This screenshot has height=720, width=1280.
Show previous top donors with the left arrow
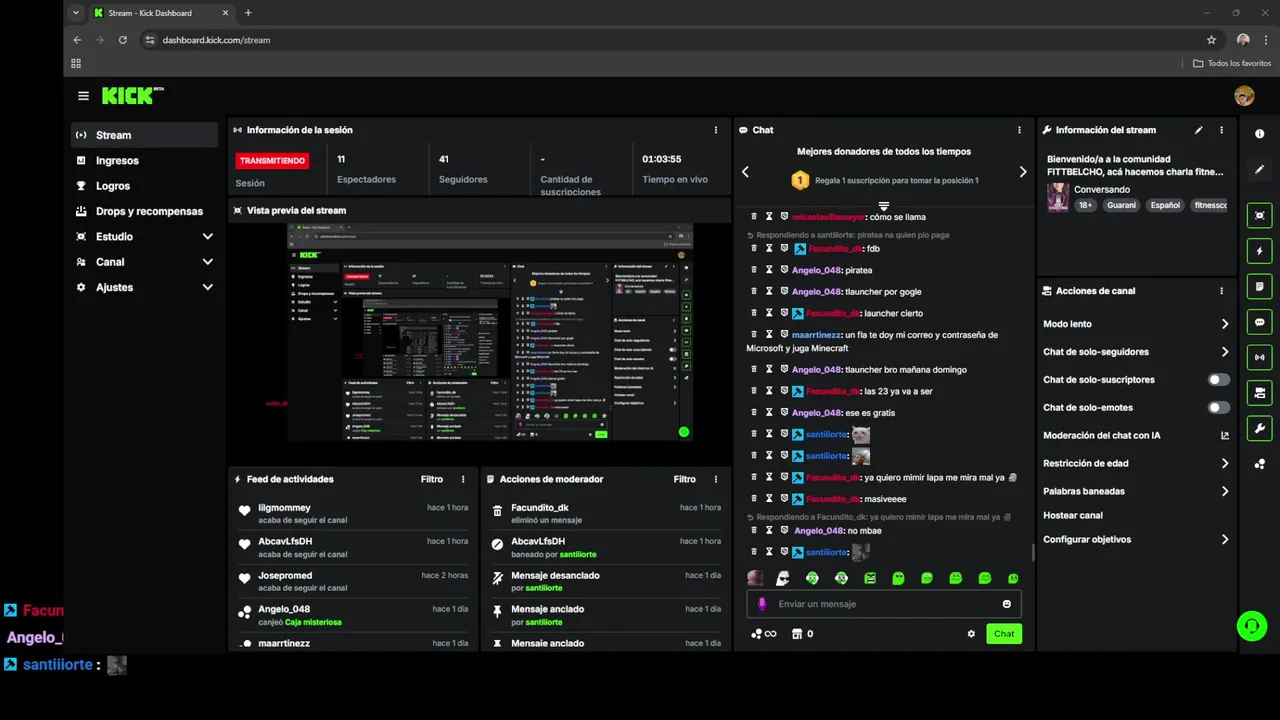click(745, 172)
